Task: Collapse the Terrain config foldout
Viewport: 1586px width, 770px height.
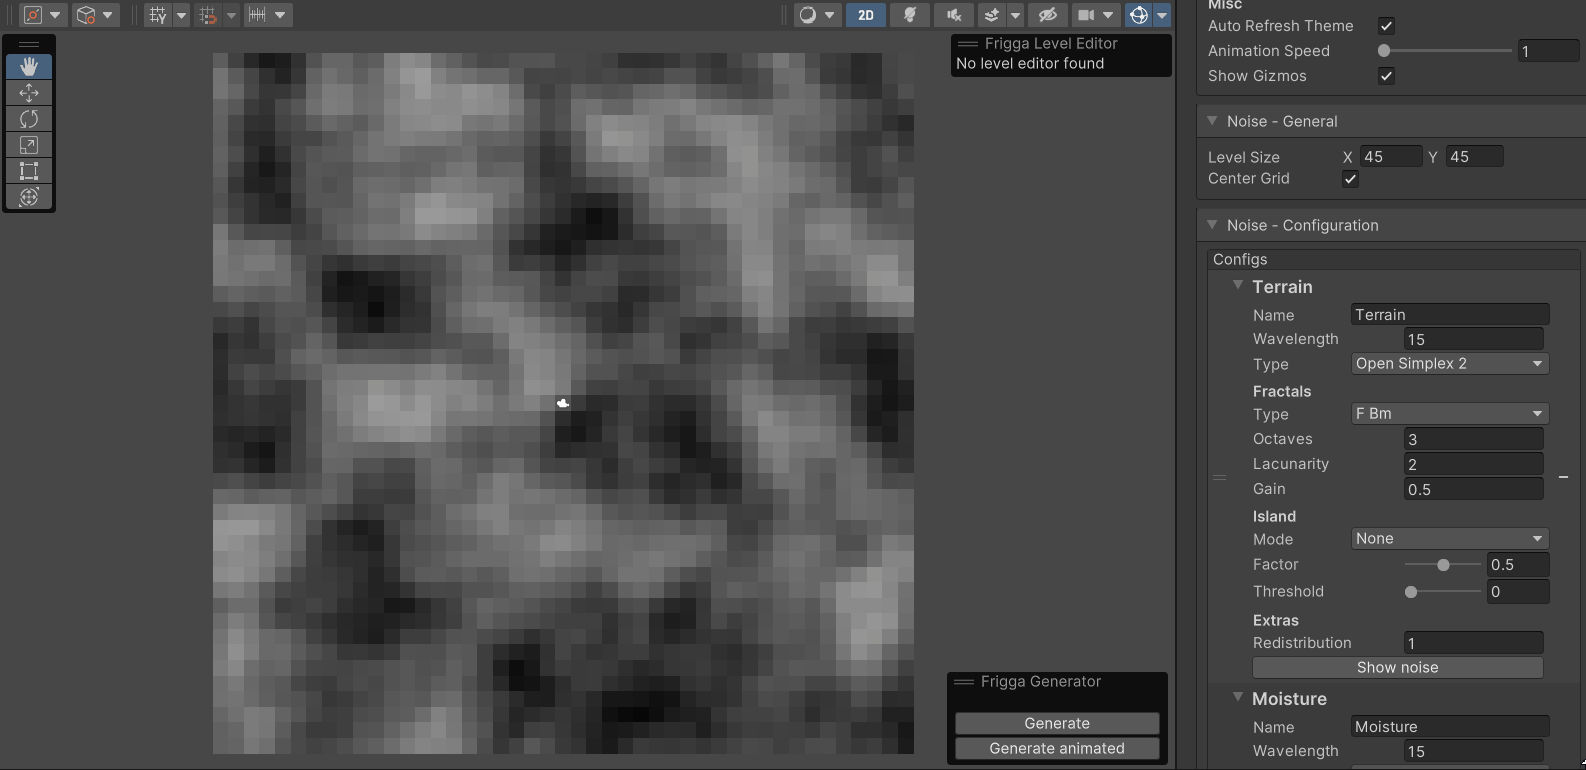Action: coord(1238,286)
